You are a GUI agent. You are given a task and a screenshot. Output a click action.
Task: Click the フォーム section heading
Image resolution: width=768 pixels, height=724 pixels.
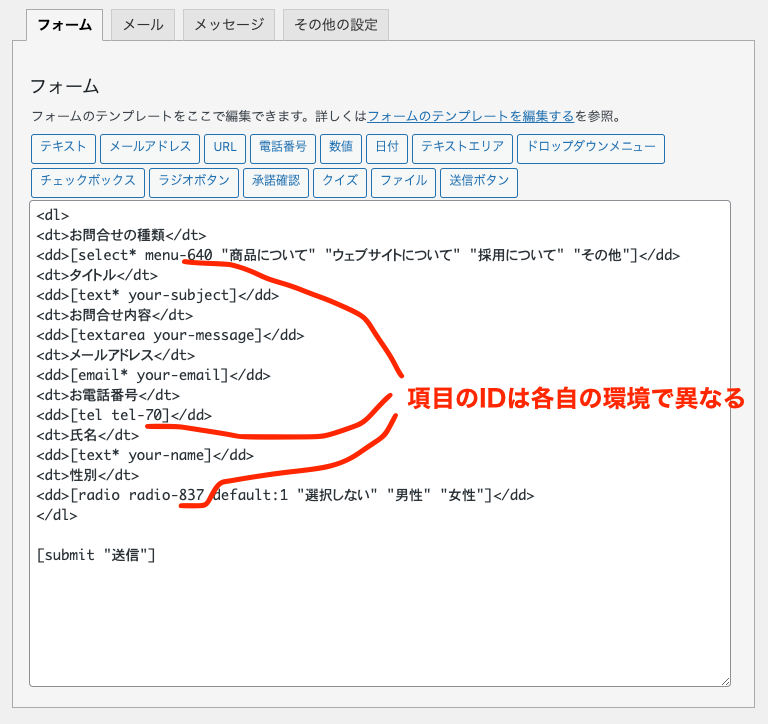(64, 86)
